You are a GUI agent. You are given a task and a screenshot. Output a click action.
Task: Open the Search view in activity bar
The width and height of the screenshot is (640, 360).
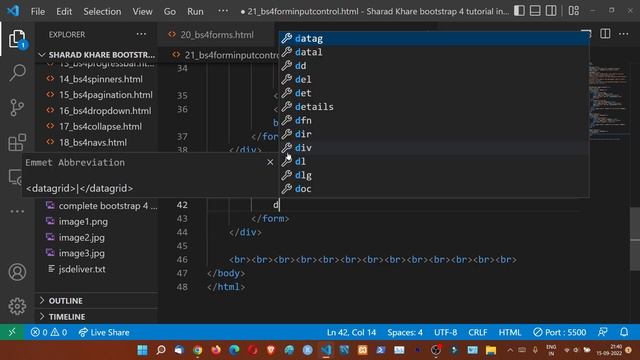click(x=17, y=73)
